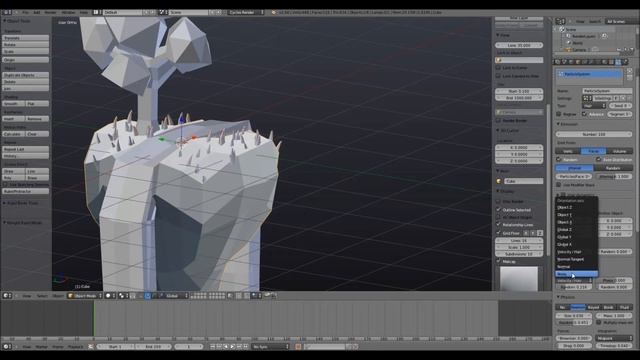The image size is (640, 360).
Task: Choose Object X in orientation axis menu
Action: 576,222
